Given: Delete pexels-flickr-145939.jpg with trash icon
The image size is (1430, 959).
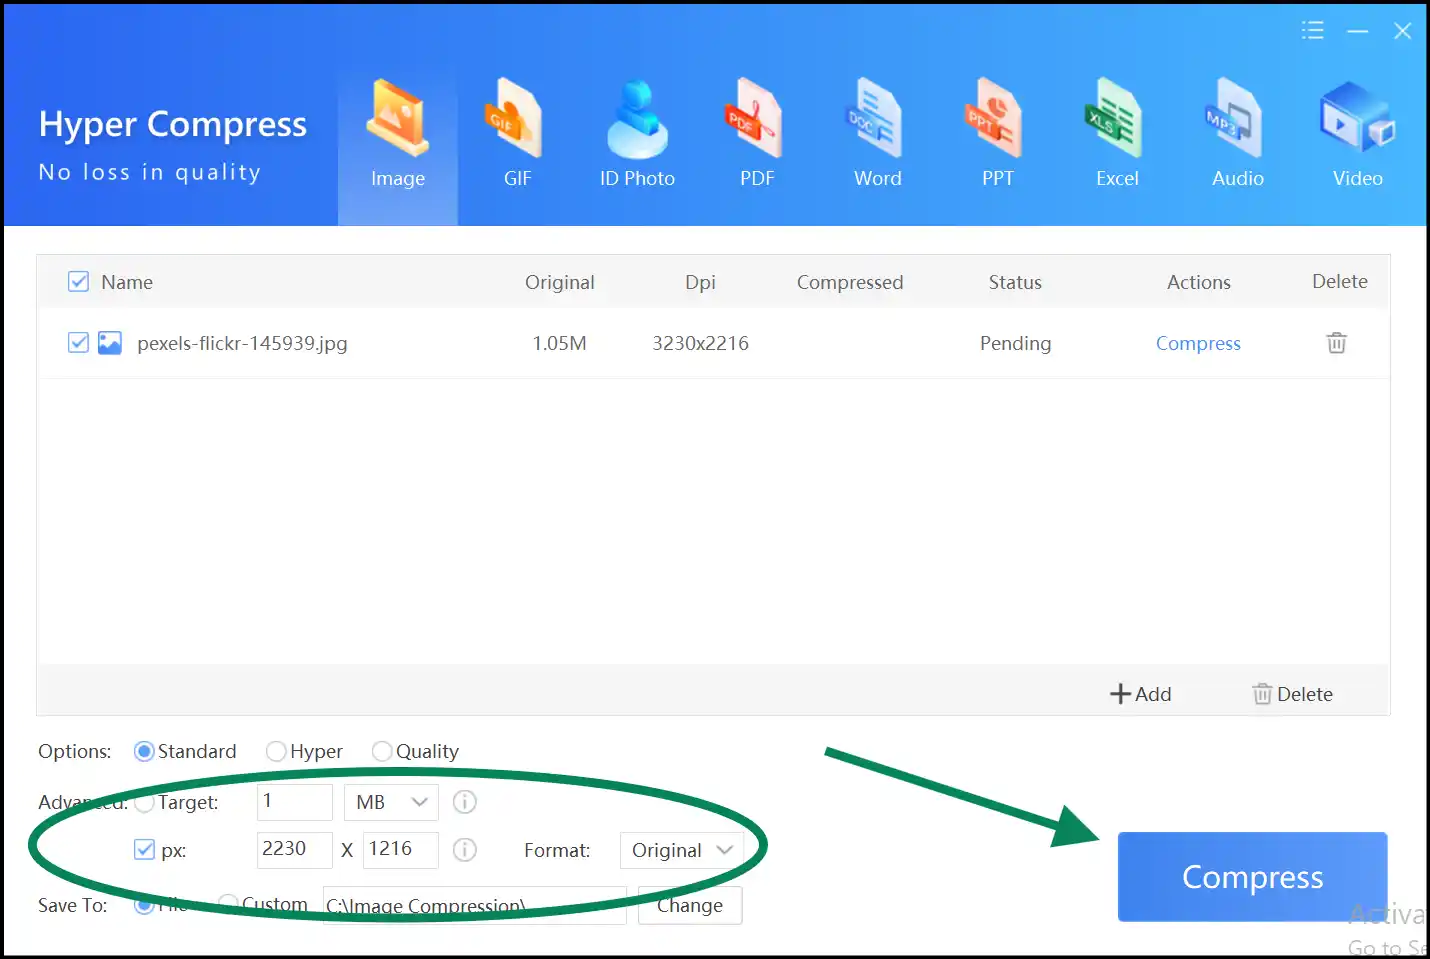Looking at the screenshot, I should pos(1336,343).
